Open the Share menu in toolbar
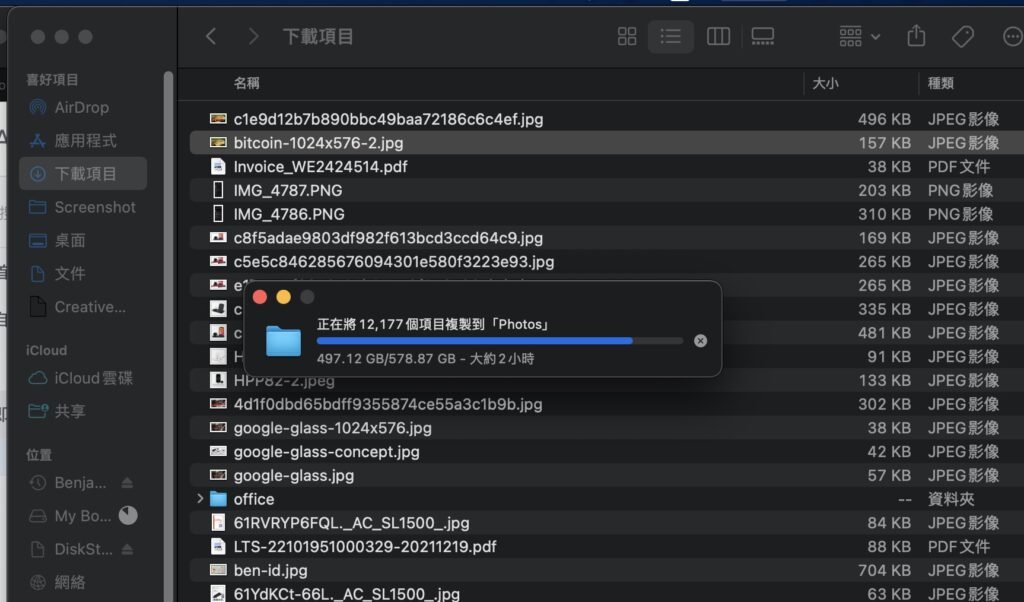This screenshot has height=602, width=1024. point(916,36)
